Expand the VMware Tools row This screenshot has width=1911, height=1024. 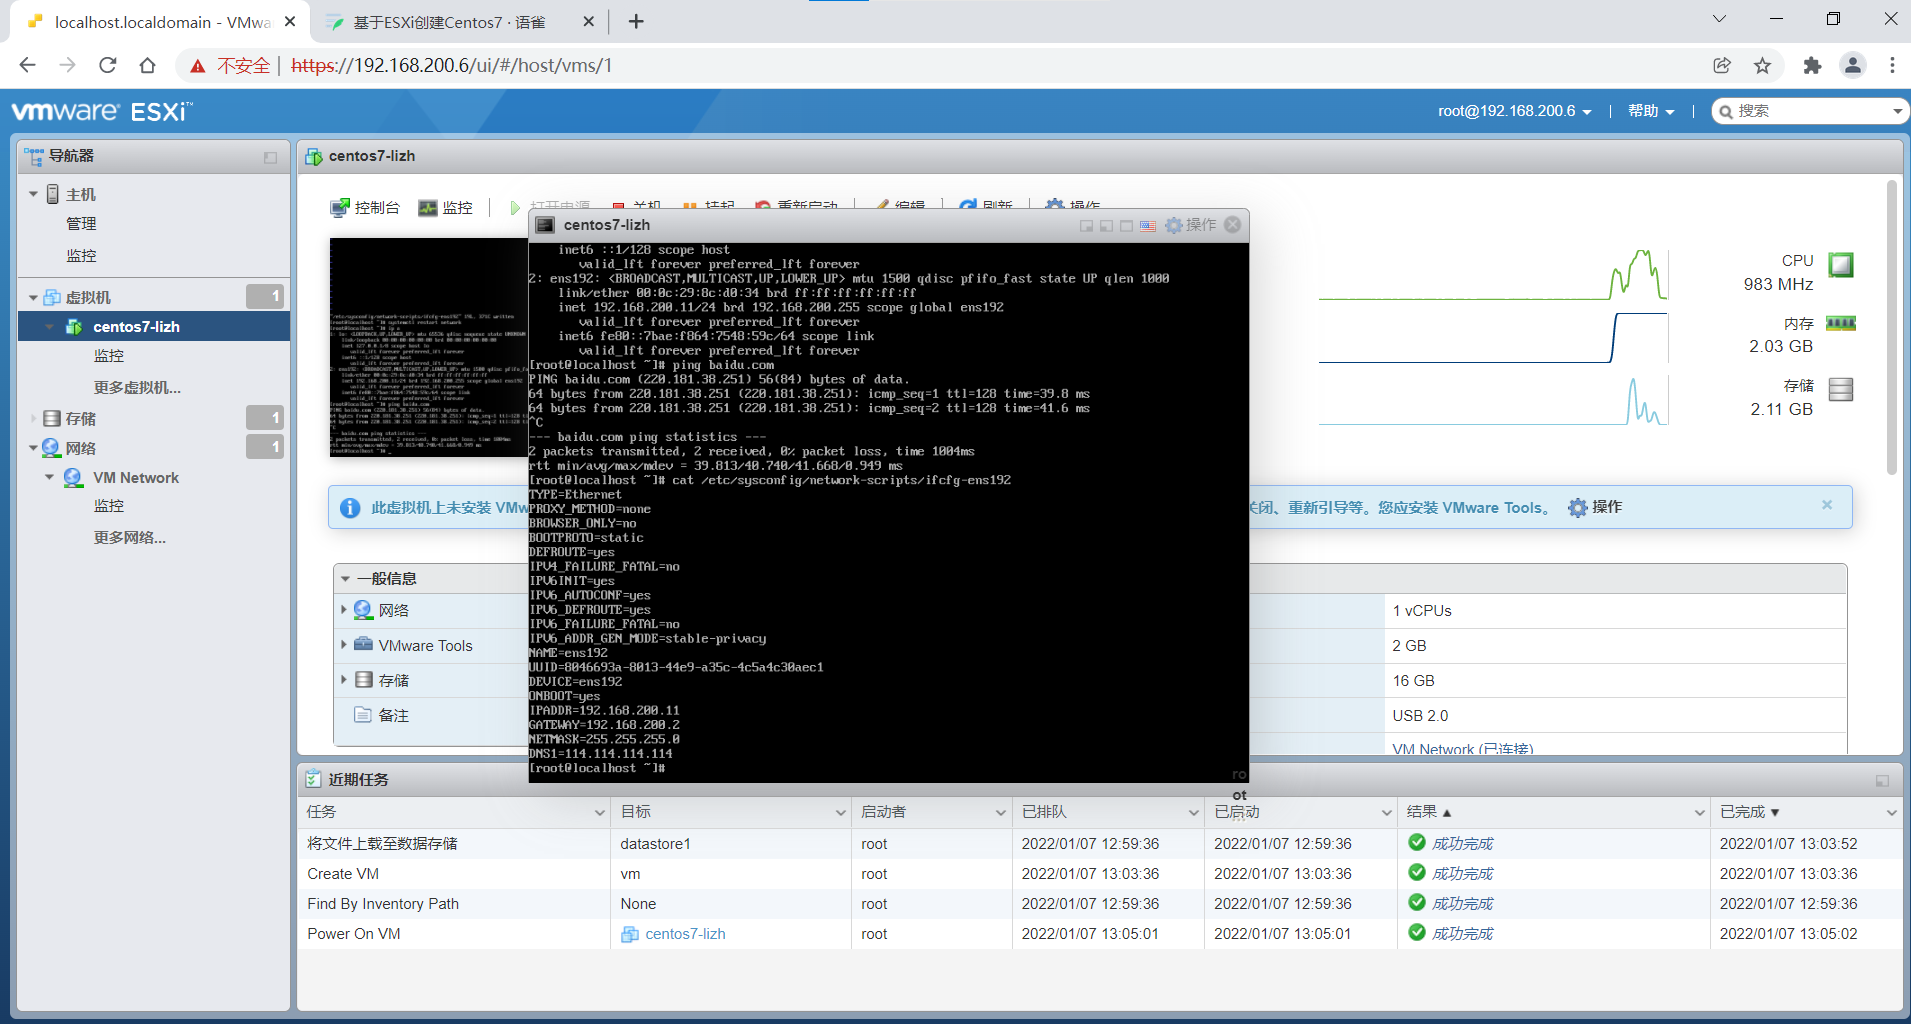point(344,645)
